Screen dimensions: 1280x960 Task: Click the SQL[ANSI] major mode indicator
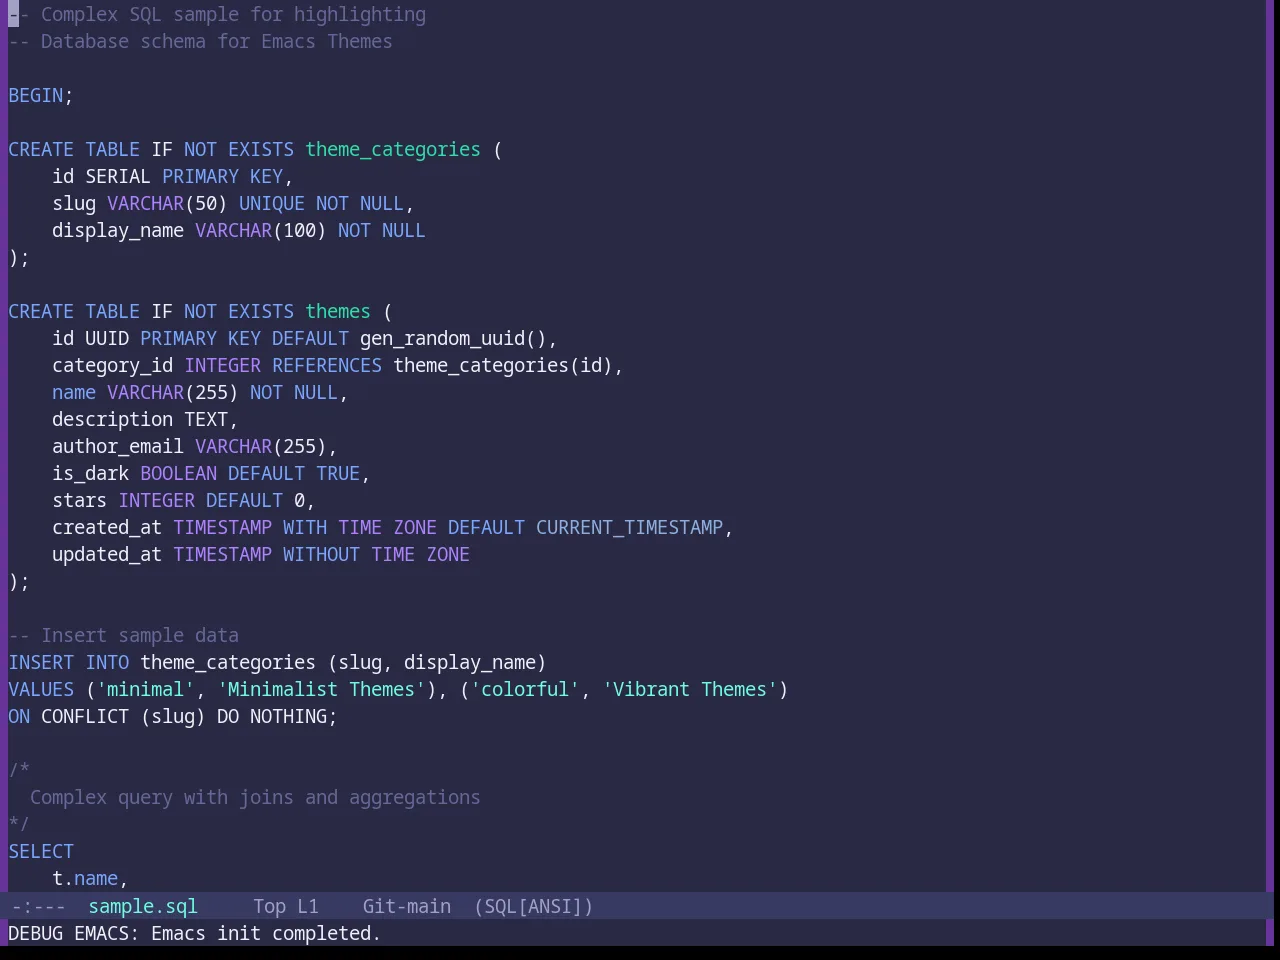pyautogui.click(x=533, y=906)
